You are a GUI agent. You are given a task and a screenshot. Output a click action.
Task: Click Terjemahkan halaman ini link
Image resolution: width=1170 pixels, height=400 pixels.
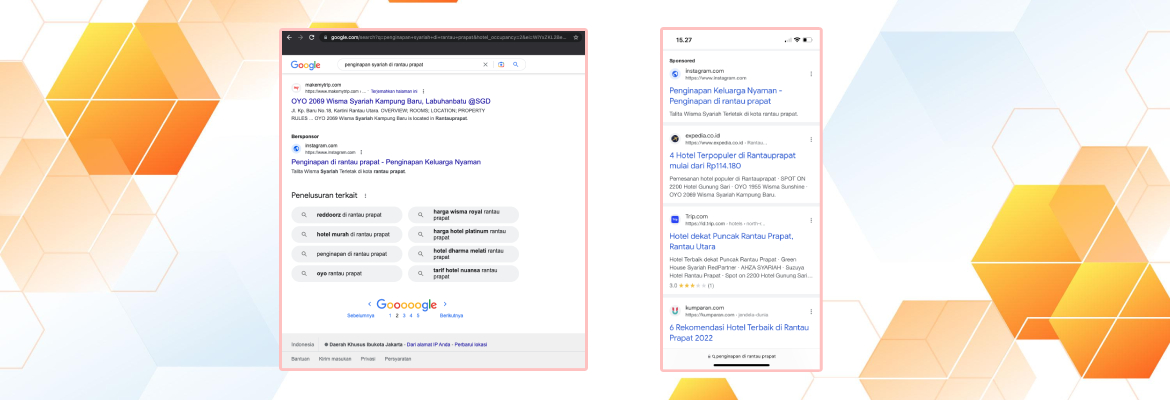tap(394, 91)
